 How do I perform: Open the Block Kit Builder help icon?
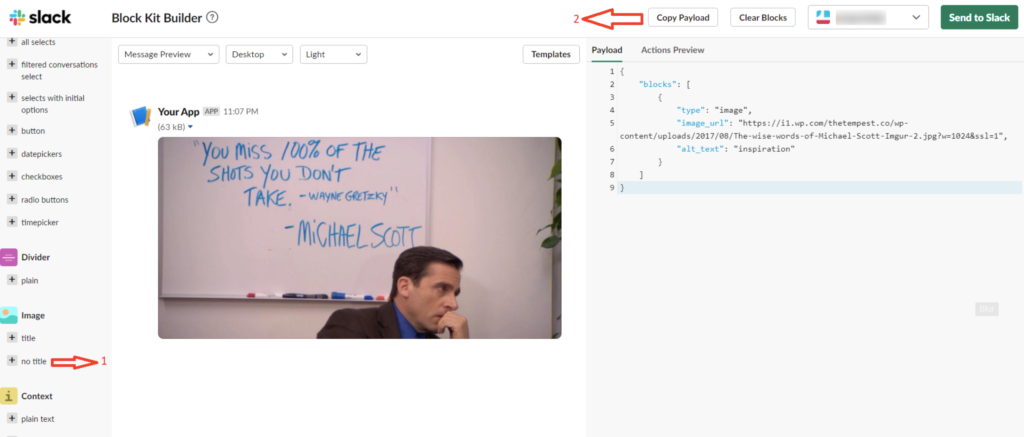(x=212, y=17)
